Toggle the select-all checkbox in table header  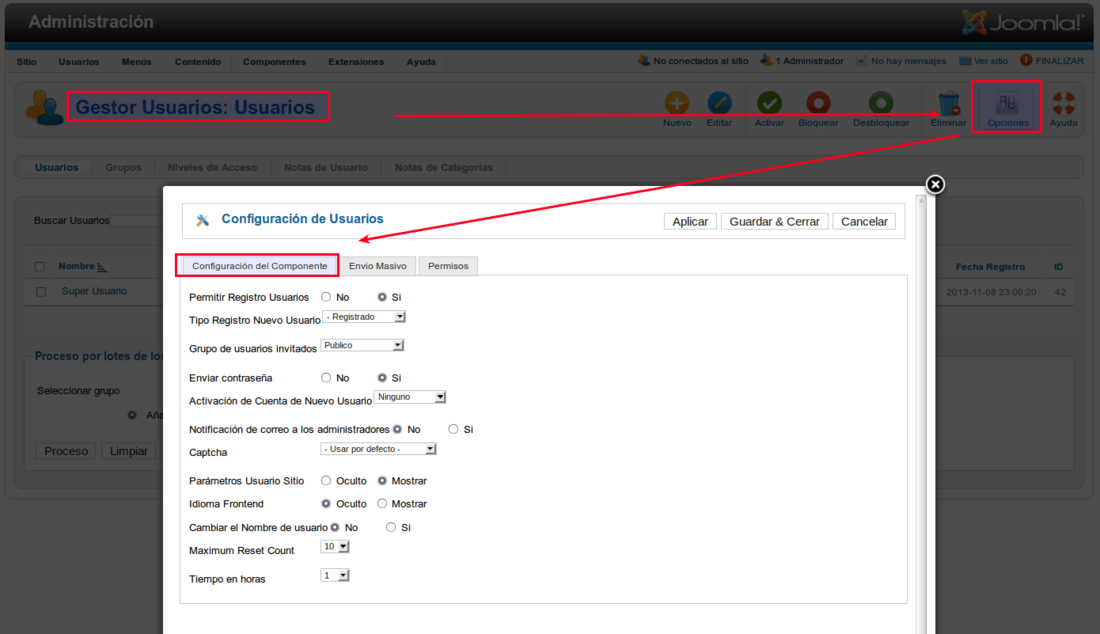coord(39,267)
